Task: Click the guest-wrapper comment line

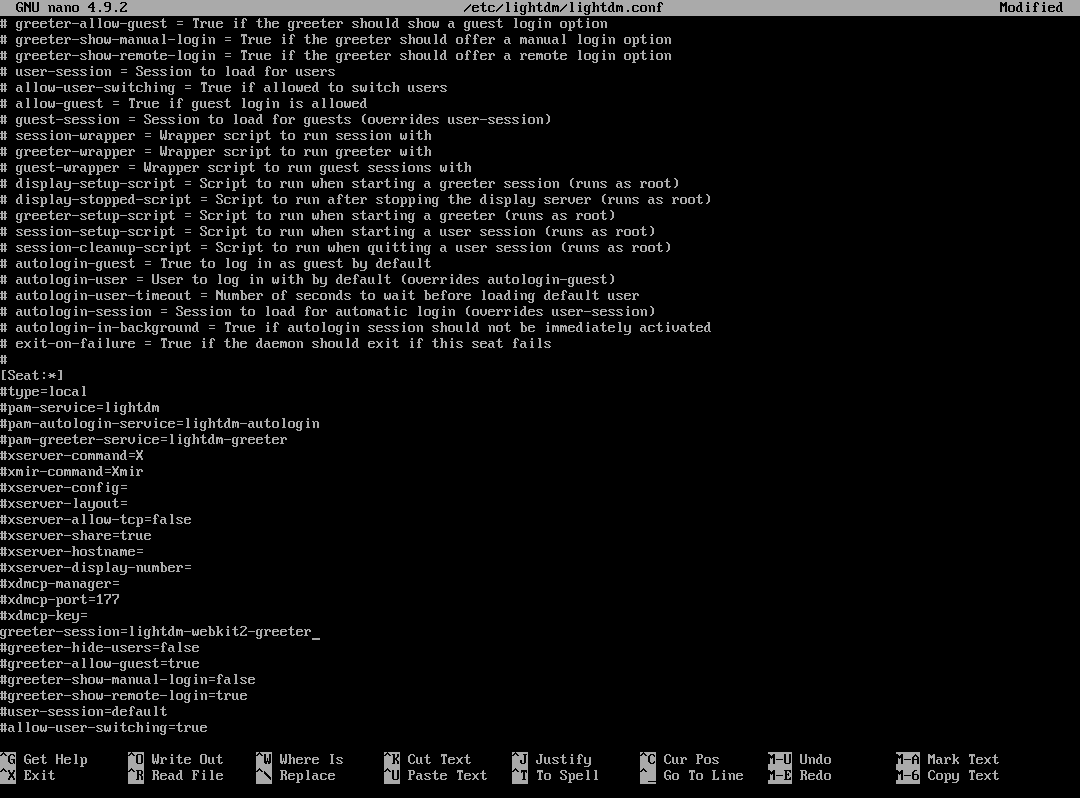Action: click(236, 167)
